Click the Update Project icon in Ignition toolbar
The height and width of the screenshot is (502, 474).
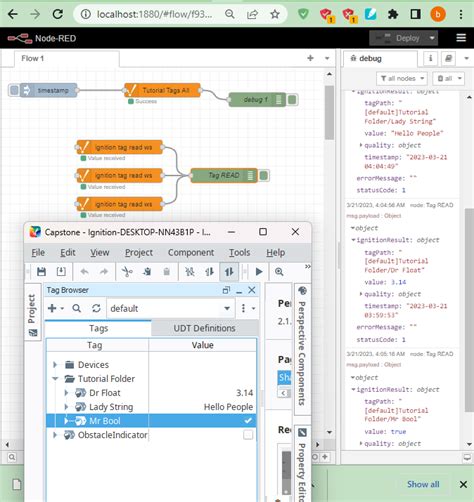pos(61,272)
